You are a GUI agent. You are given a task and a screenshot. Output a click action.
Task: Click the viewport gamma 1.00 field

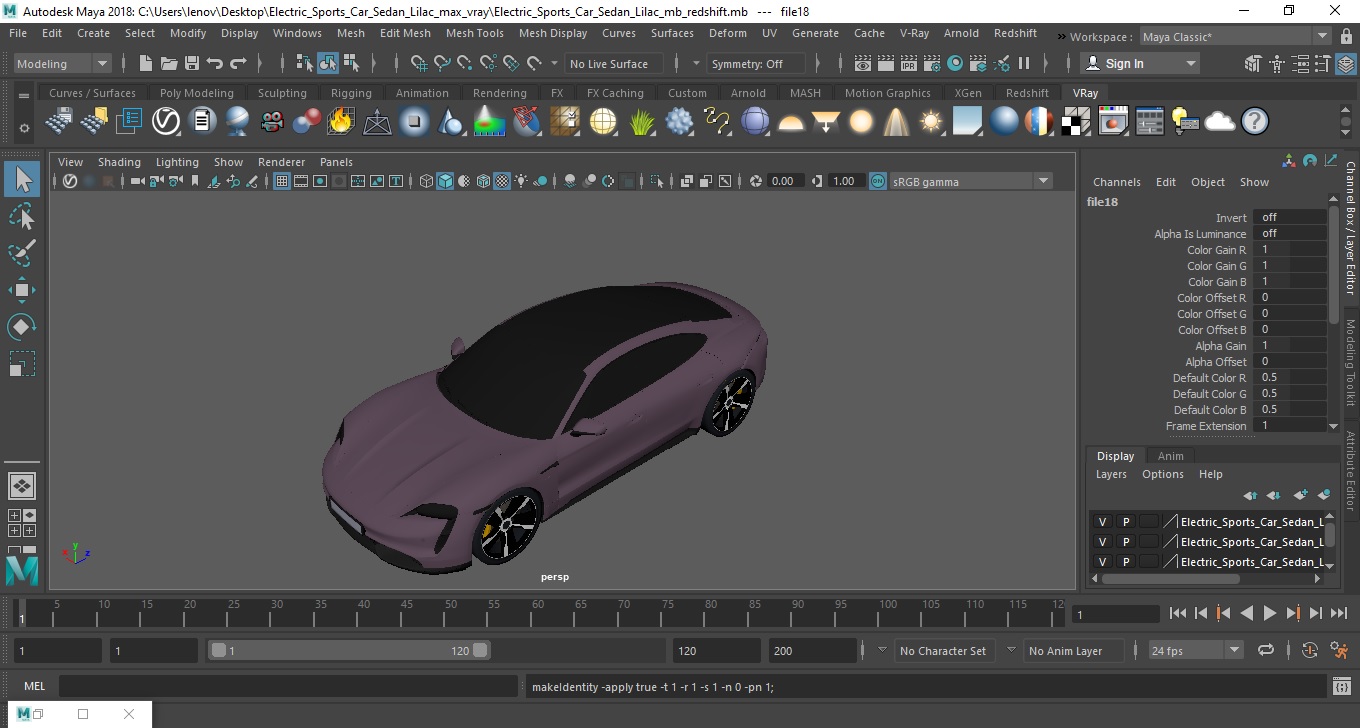(844, 181)
